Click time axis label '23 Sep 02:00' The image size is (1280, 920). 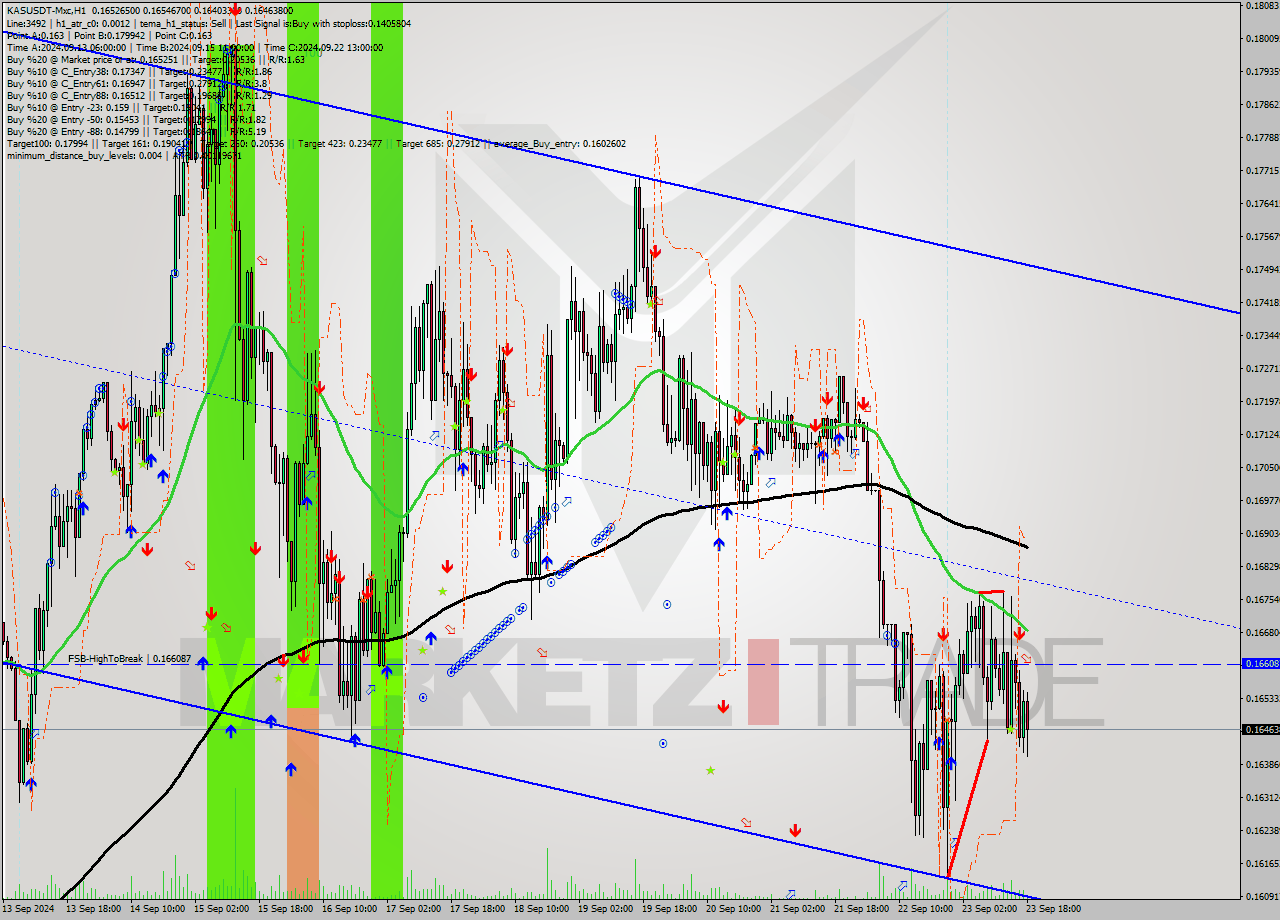[990, 909]
